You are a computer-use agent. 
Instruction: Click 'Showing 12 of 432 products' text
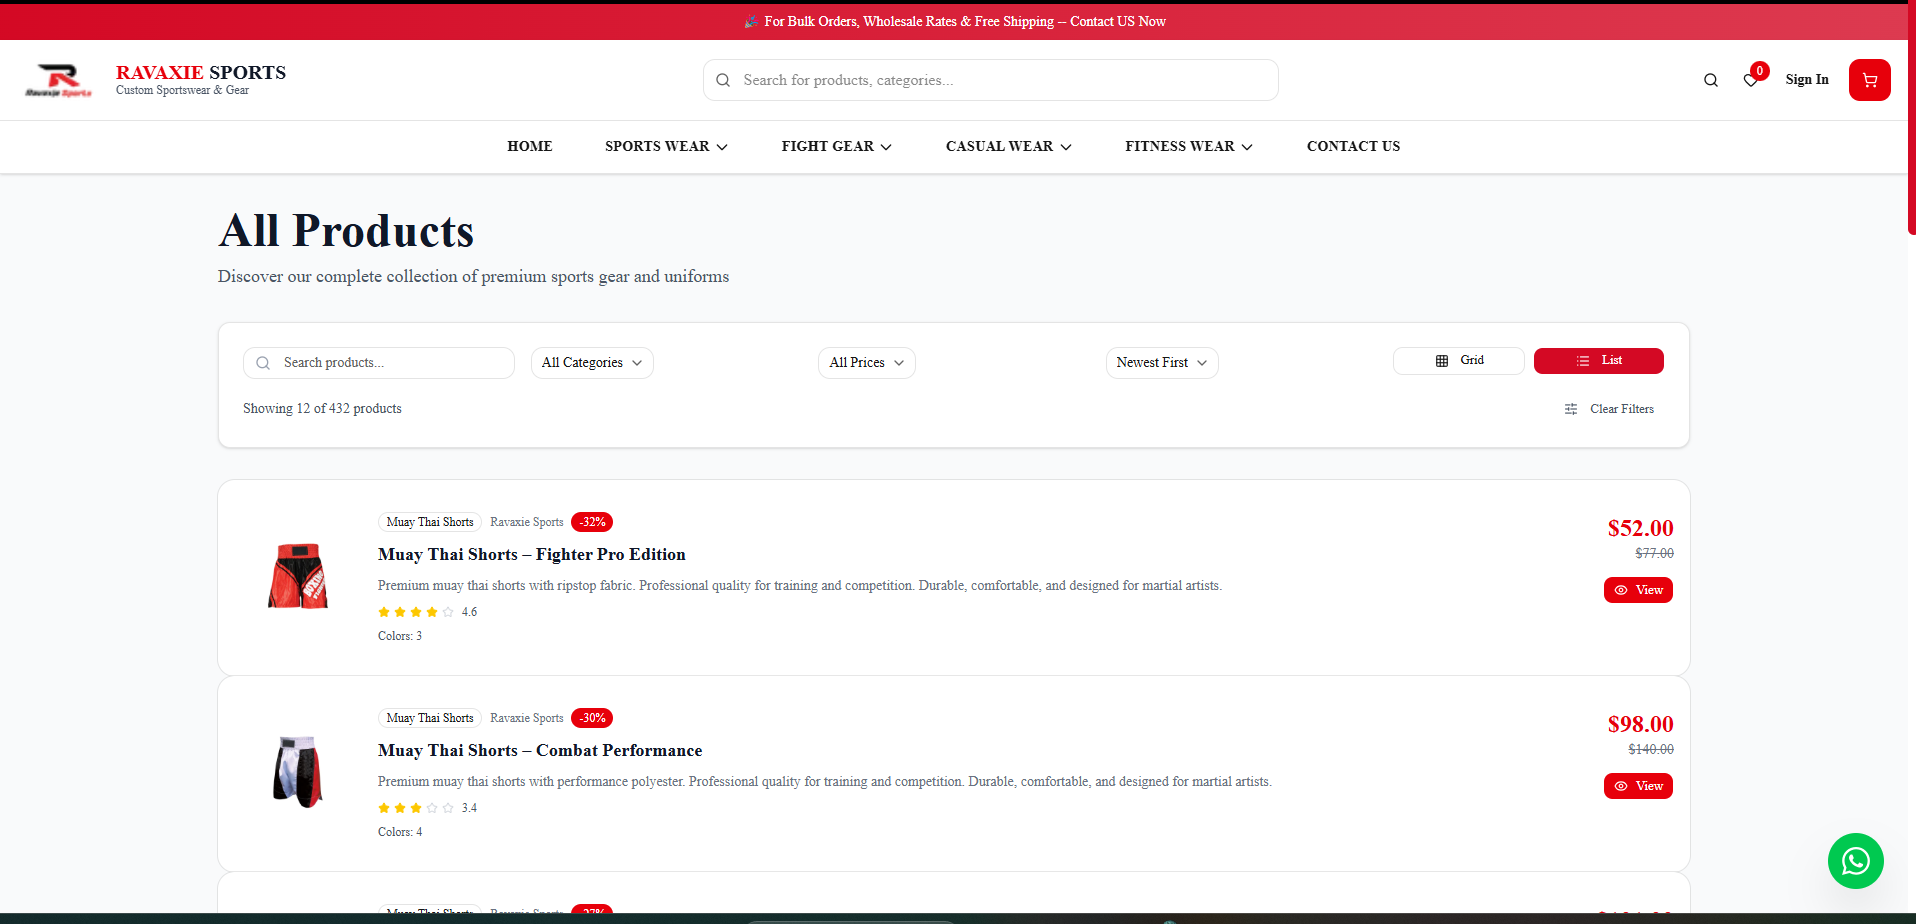(322, 409)
